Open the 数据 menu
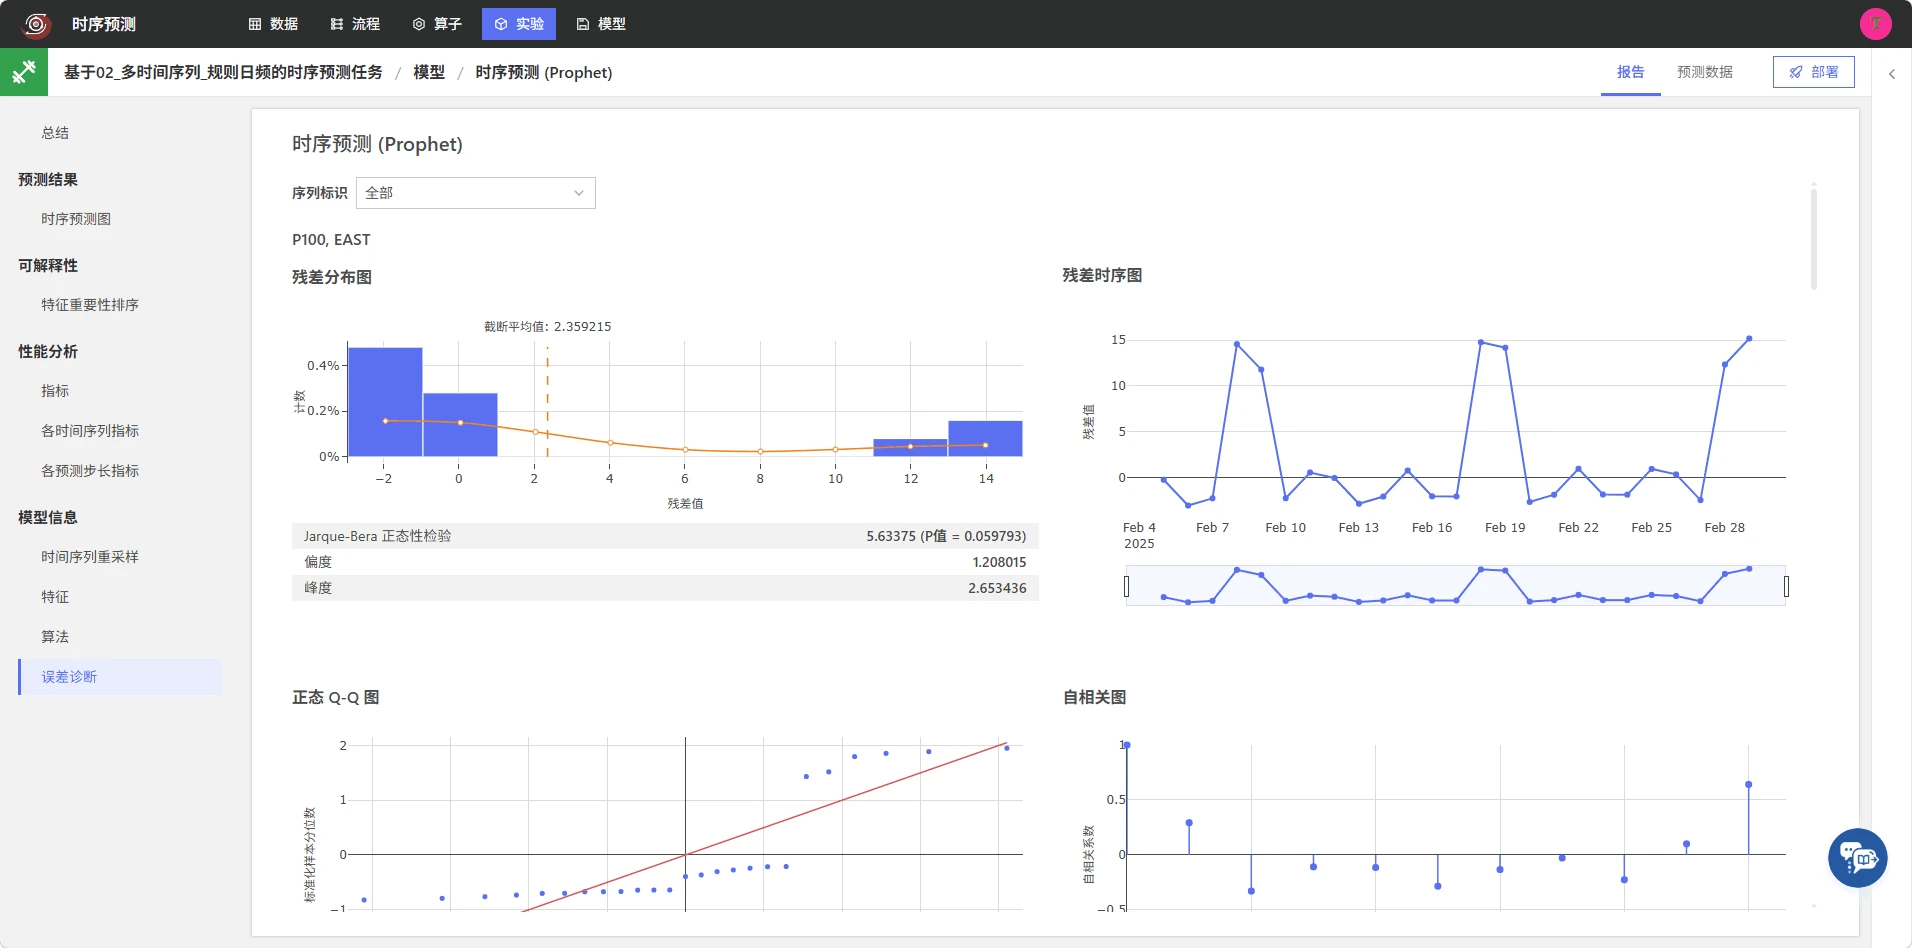The width and height of the screenshot is (1912, 948). 273,24
